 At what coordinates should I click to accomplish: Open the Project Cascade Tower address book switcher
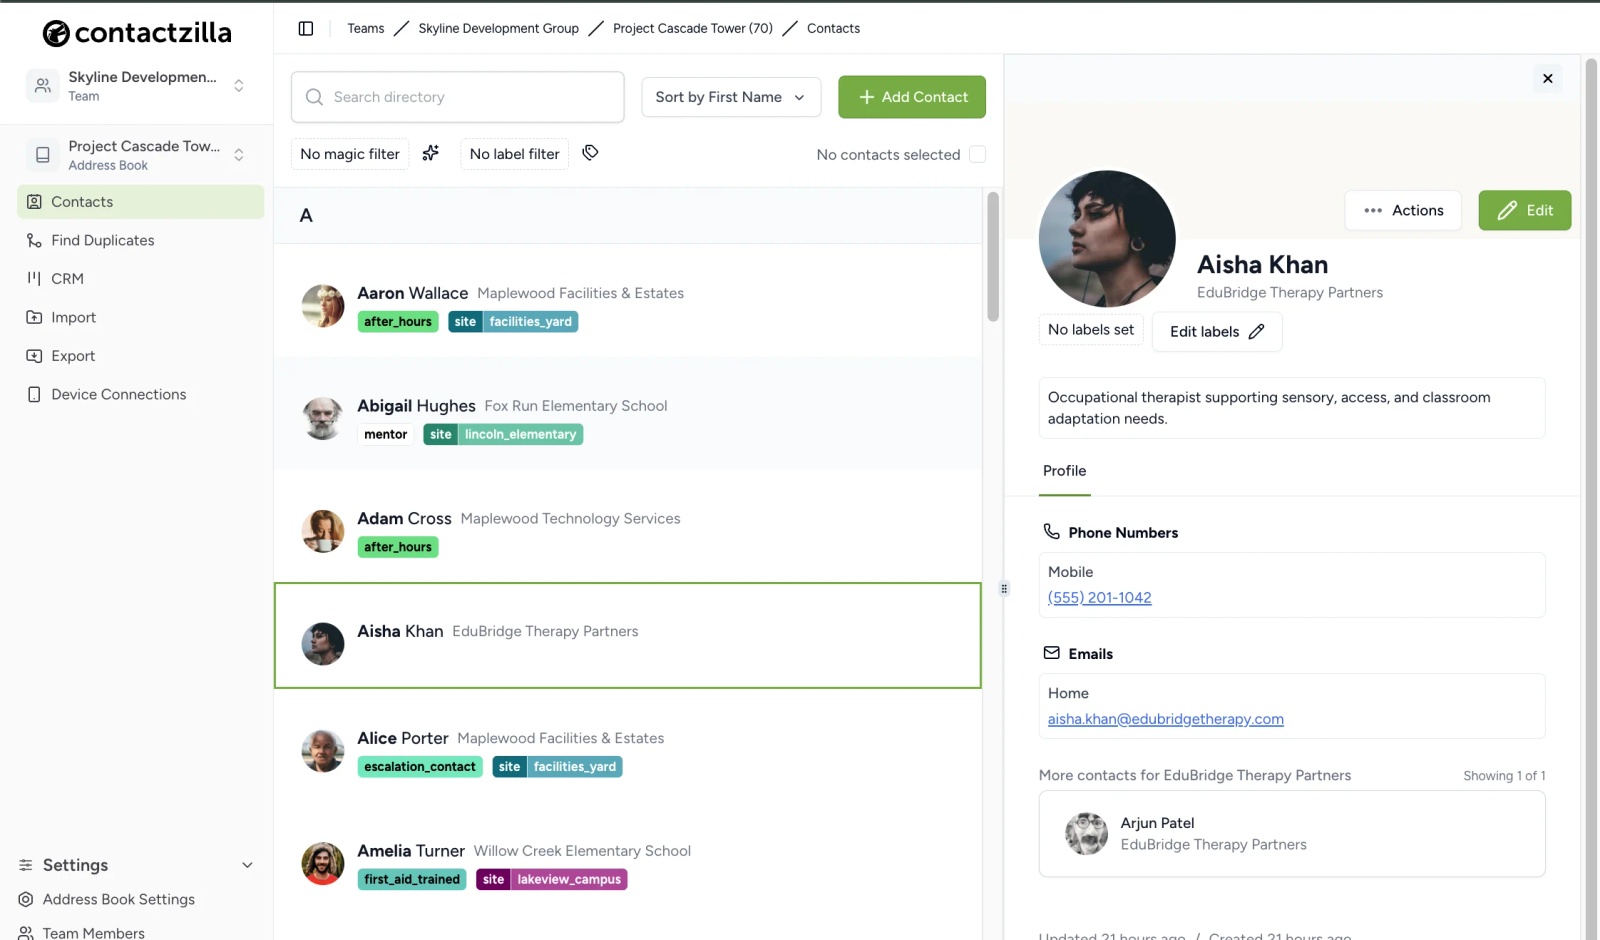(137, 155)
